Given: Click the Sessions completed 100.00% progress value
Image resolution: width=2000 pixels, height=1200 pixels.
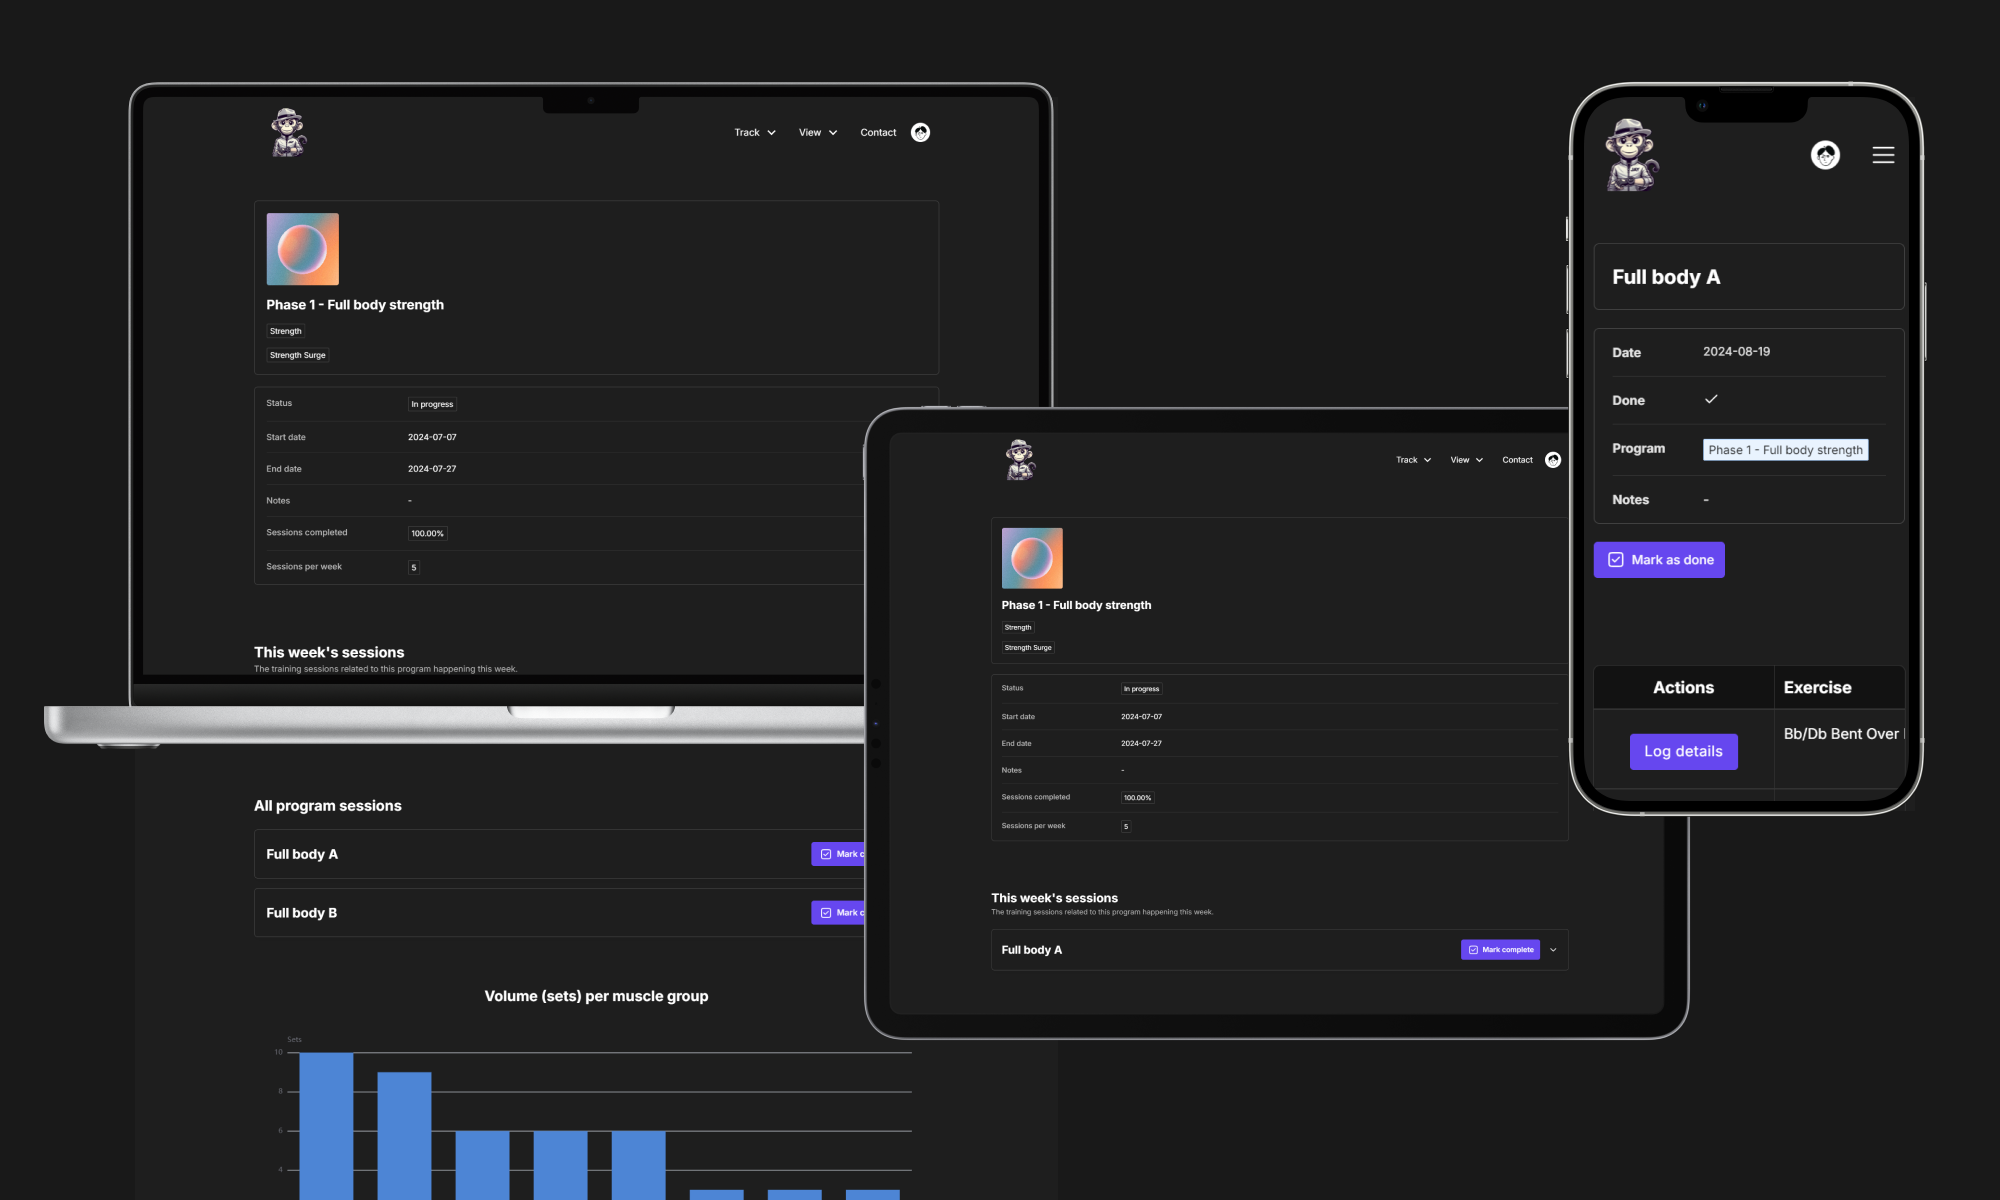Looking at the screenshot, I should click(427, 532).
